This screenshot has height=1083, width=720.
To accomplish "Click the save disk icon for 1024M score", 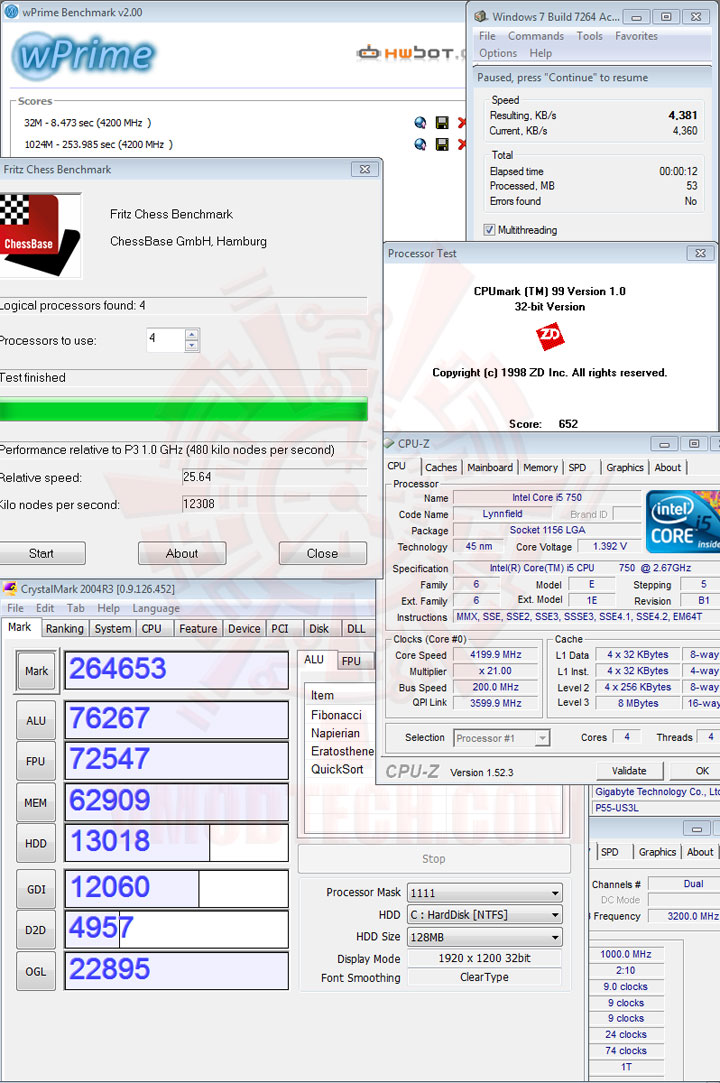I will pyautogui.click(x=442, y=144).
